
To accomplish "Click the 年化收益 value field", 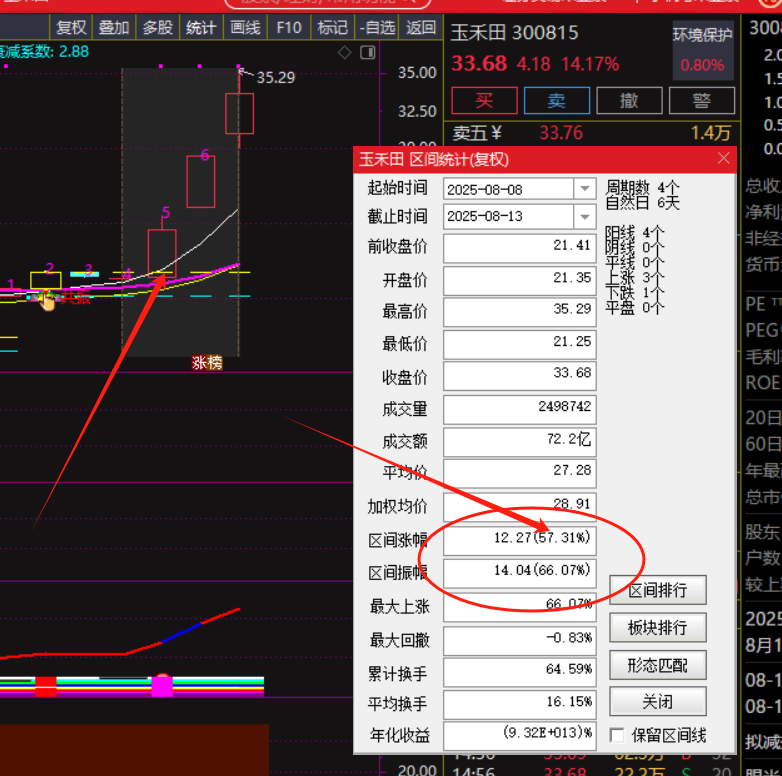I will point(520,736).
